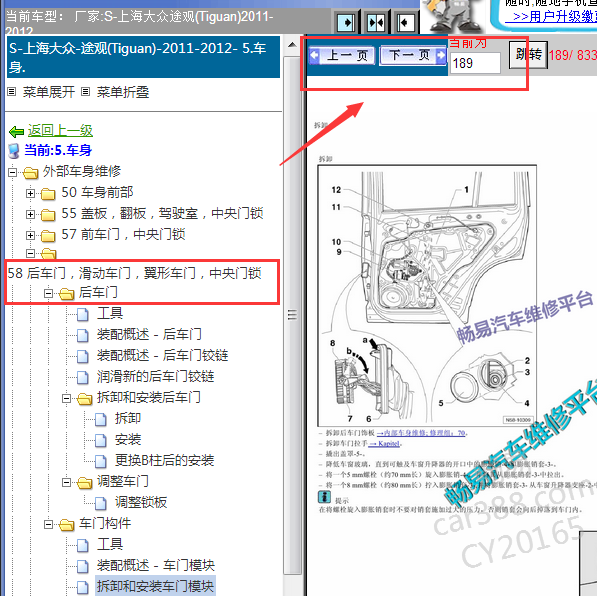Viewport: 597px width, 596px height.
Task: Click folder icon of 调整车门
Action: [x=85, y=483]
